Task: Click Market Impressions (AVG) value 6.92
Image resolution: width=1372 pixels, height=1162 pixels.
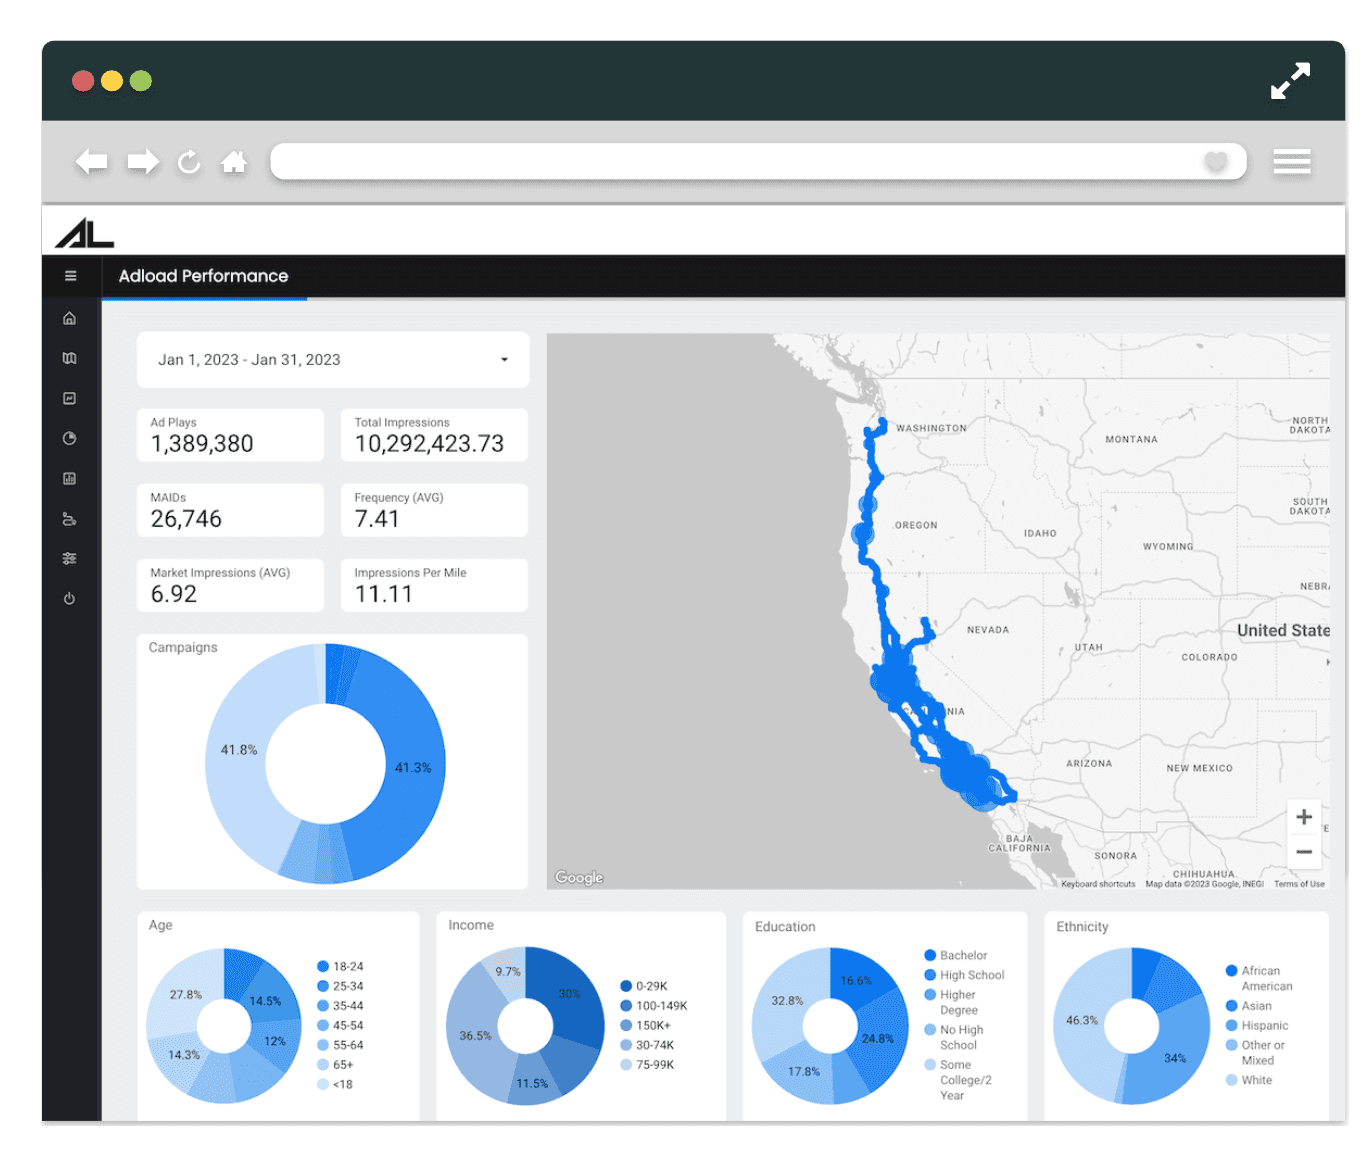Action: [x=174, y=594]
